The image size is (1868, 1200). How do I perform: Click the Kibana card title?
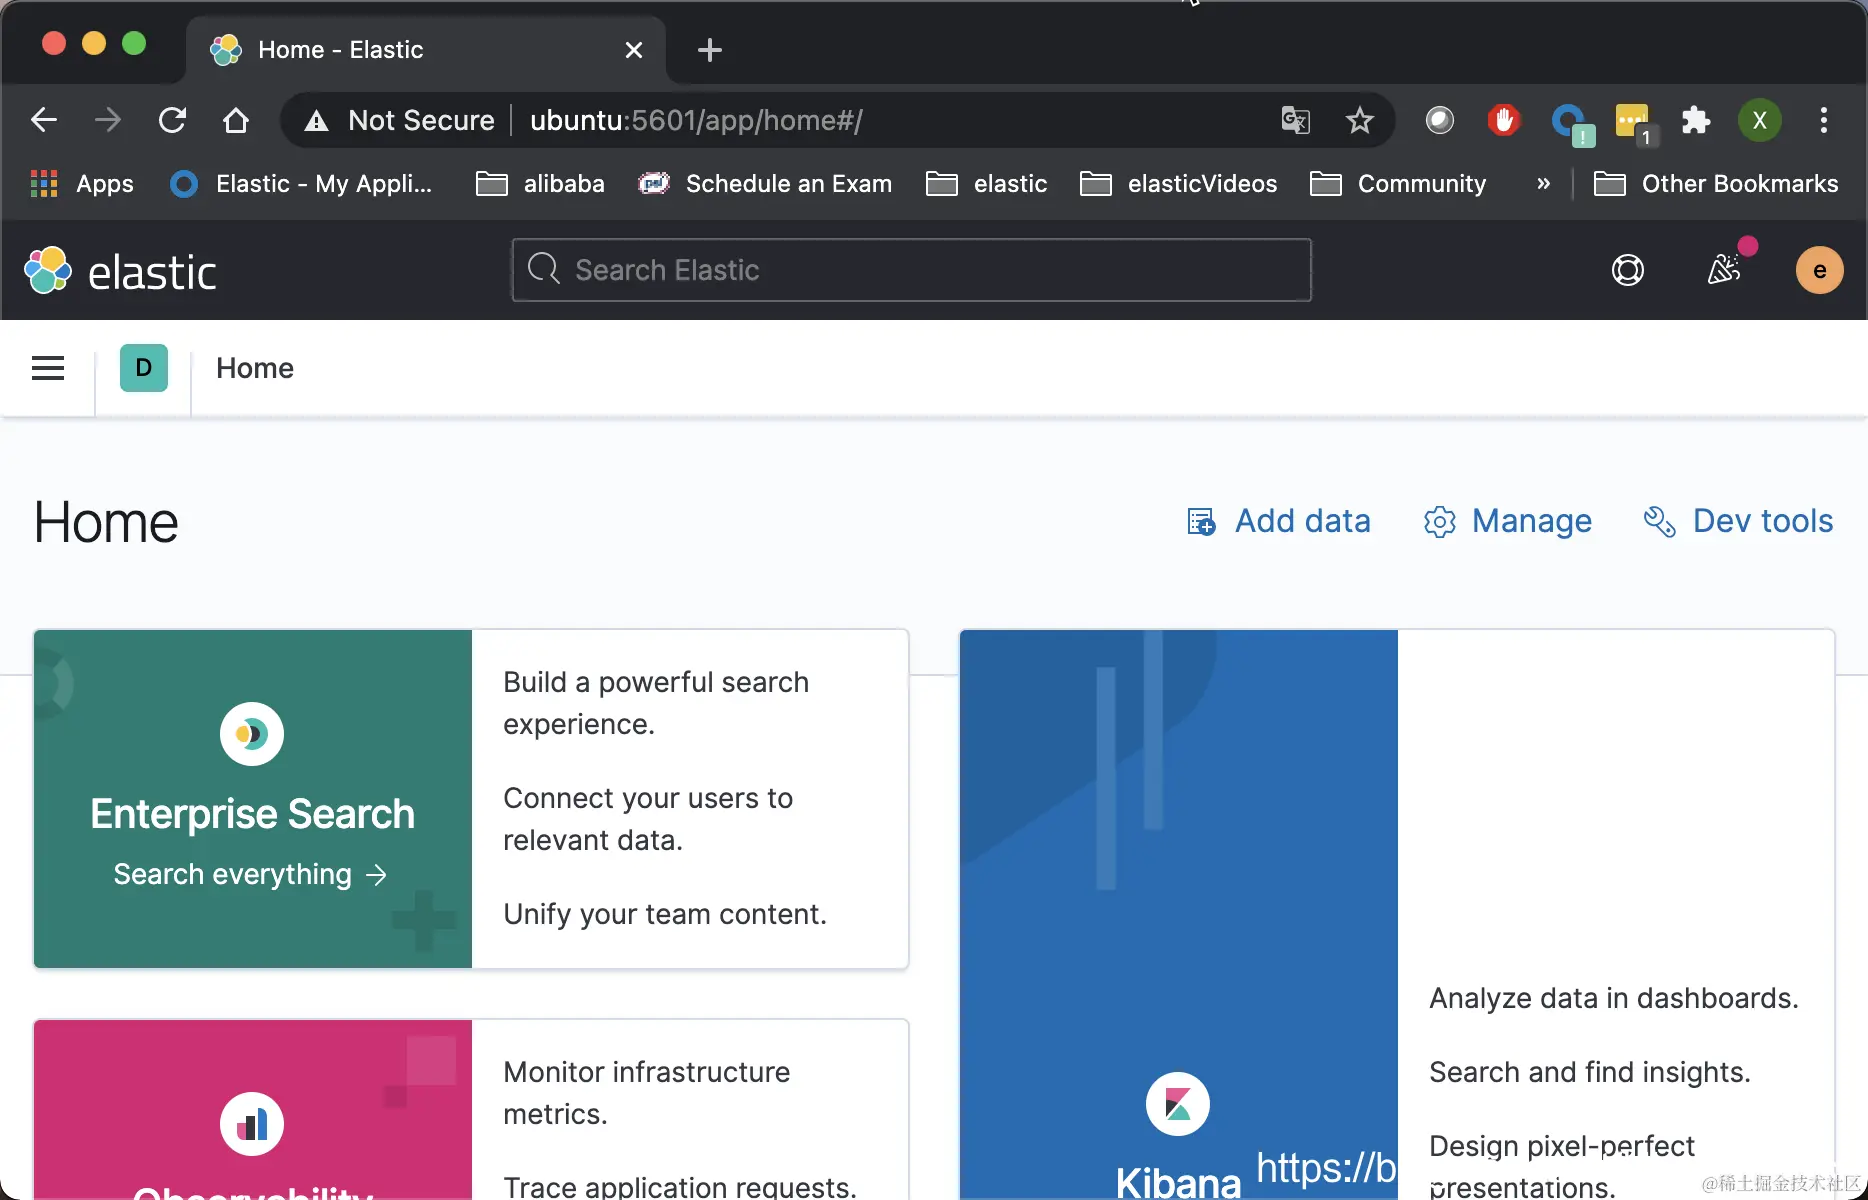pyautogui.click(x=1178, y=1182)
